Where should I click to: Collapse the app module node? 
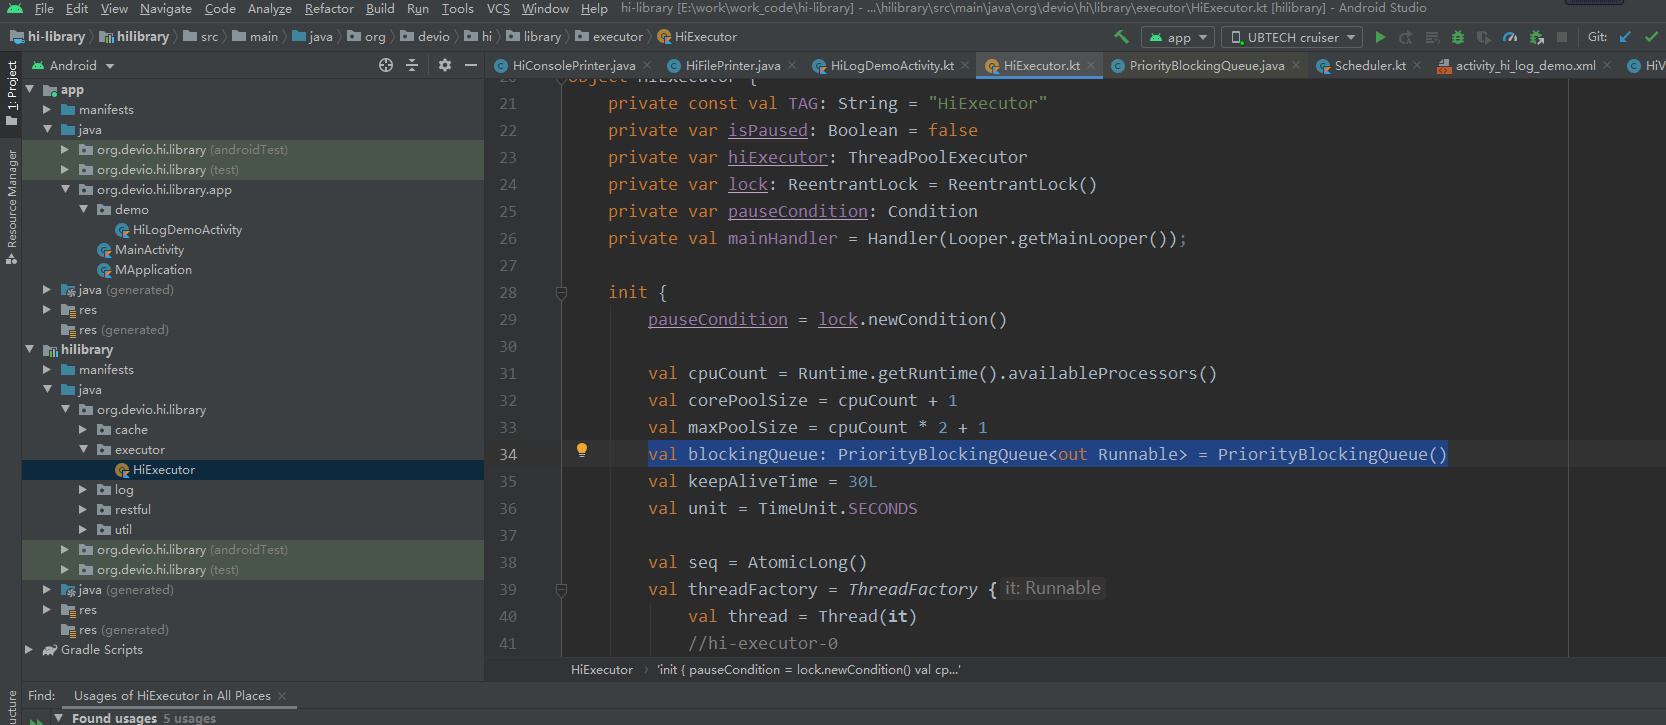pos(30,89)
